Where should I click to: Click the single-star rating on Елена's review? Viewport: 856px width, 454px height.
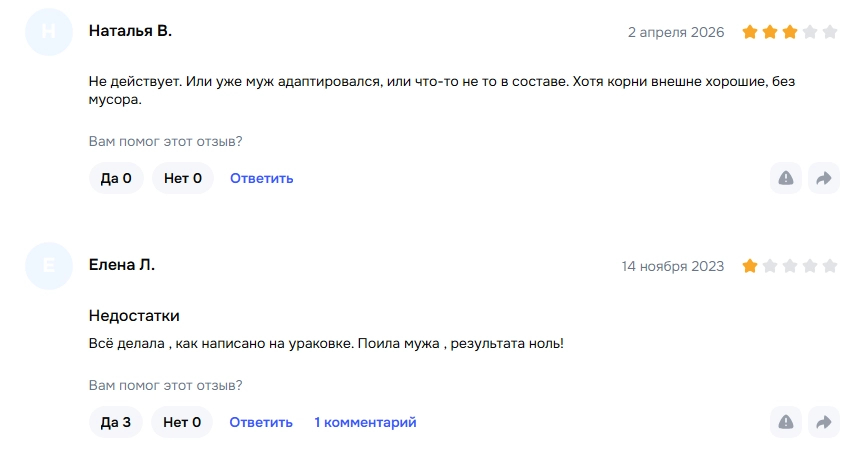pyautogui.click(x=789, y=266)
